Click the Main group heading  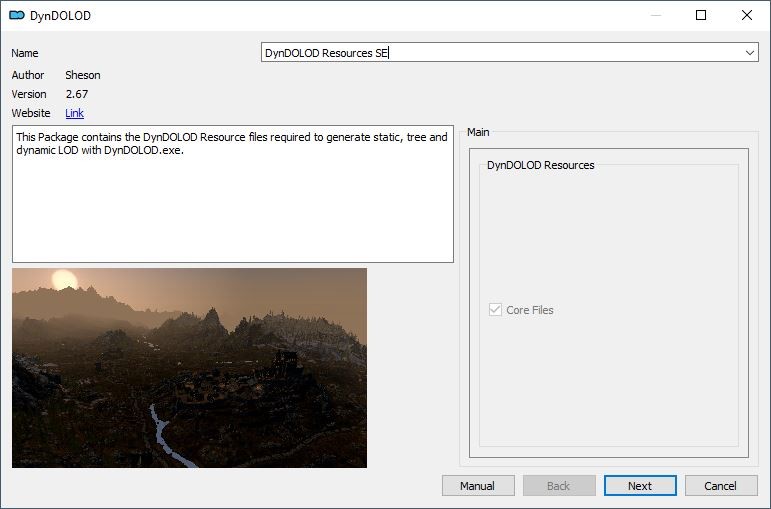pos(478,132)
